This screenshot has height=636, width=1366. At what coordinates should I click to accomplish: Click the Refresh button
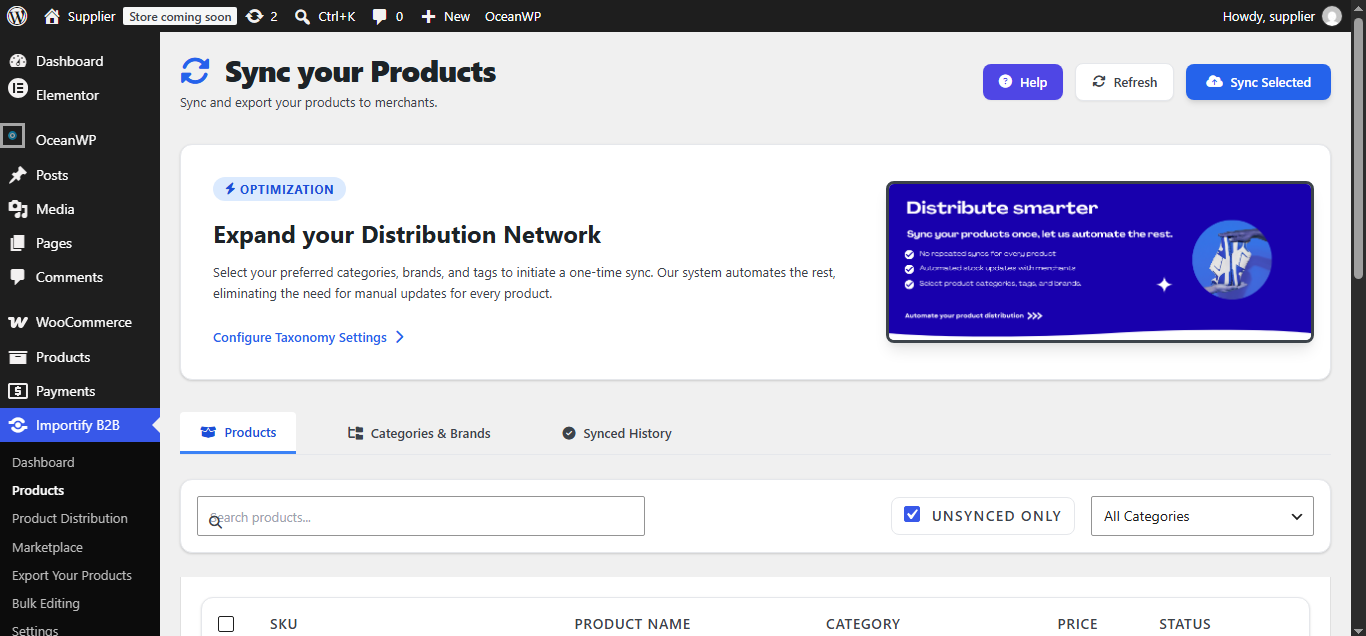tap(1124, 82)
